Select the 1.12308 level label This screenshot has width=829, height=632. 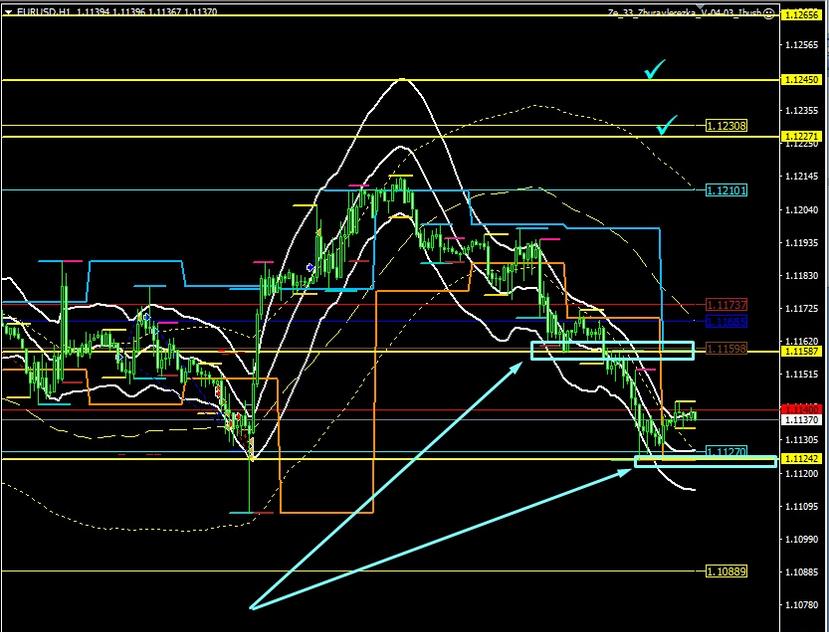pos(726,125)
